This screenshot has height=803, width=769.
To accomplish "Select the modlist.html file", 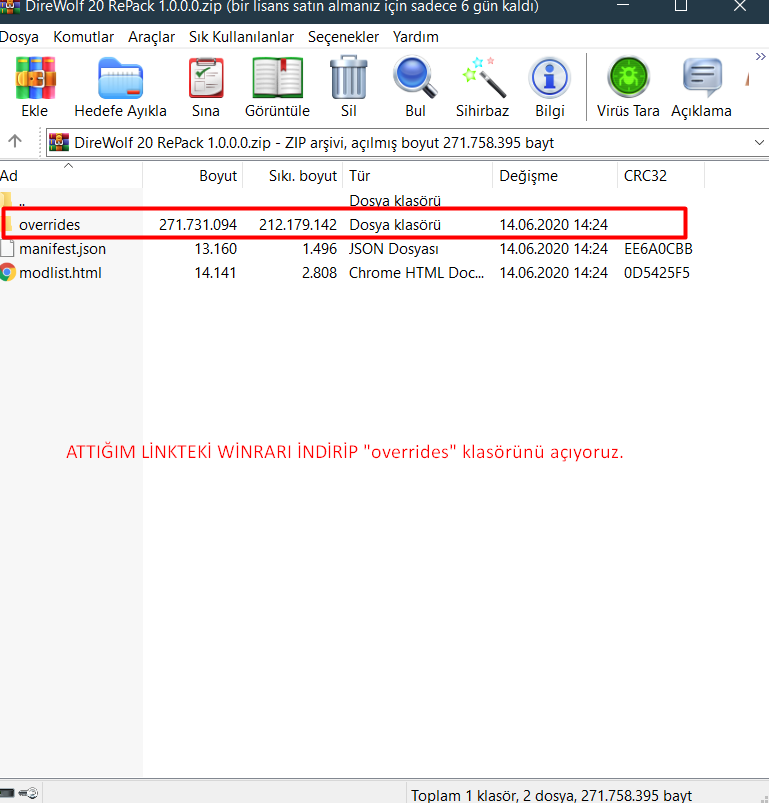I will pos(60,273).
